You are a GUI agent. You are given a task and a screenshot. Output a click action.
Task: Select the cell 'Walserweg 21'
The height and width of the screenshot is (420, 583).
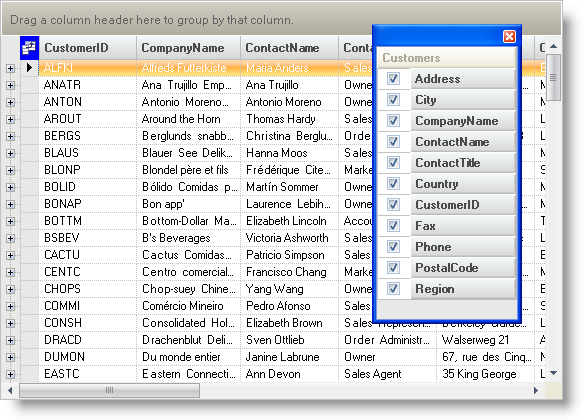pos(485,340)
